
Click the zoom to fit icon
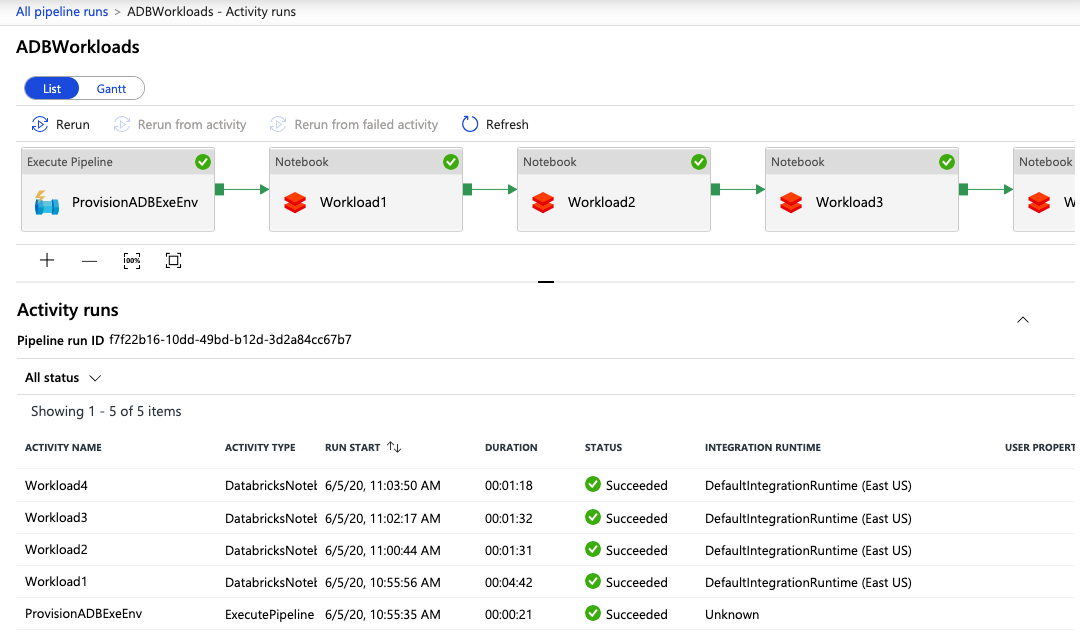pyautogui.click(x=173, y=260)
